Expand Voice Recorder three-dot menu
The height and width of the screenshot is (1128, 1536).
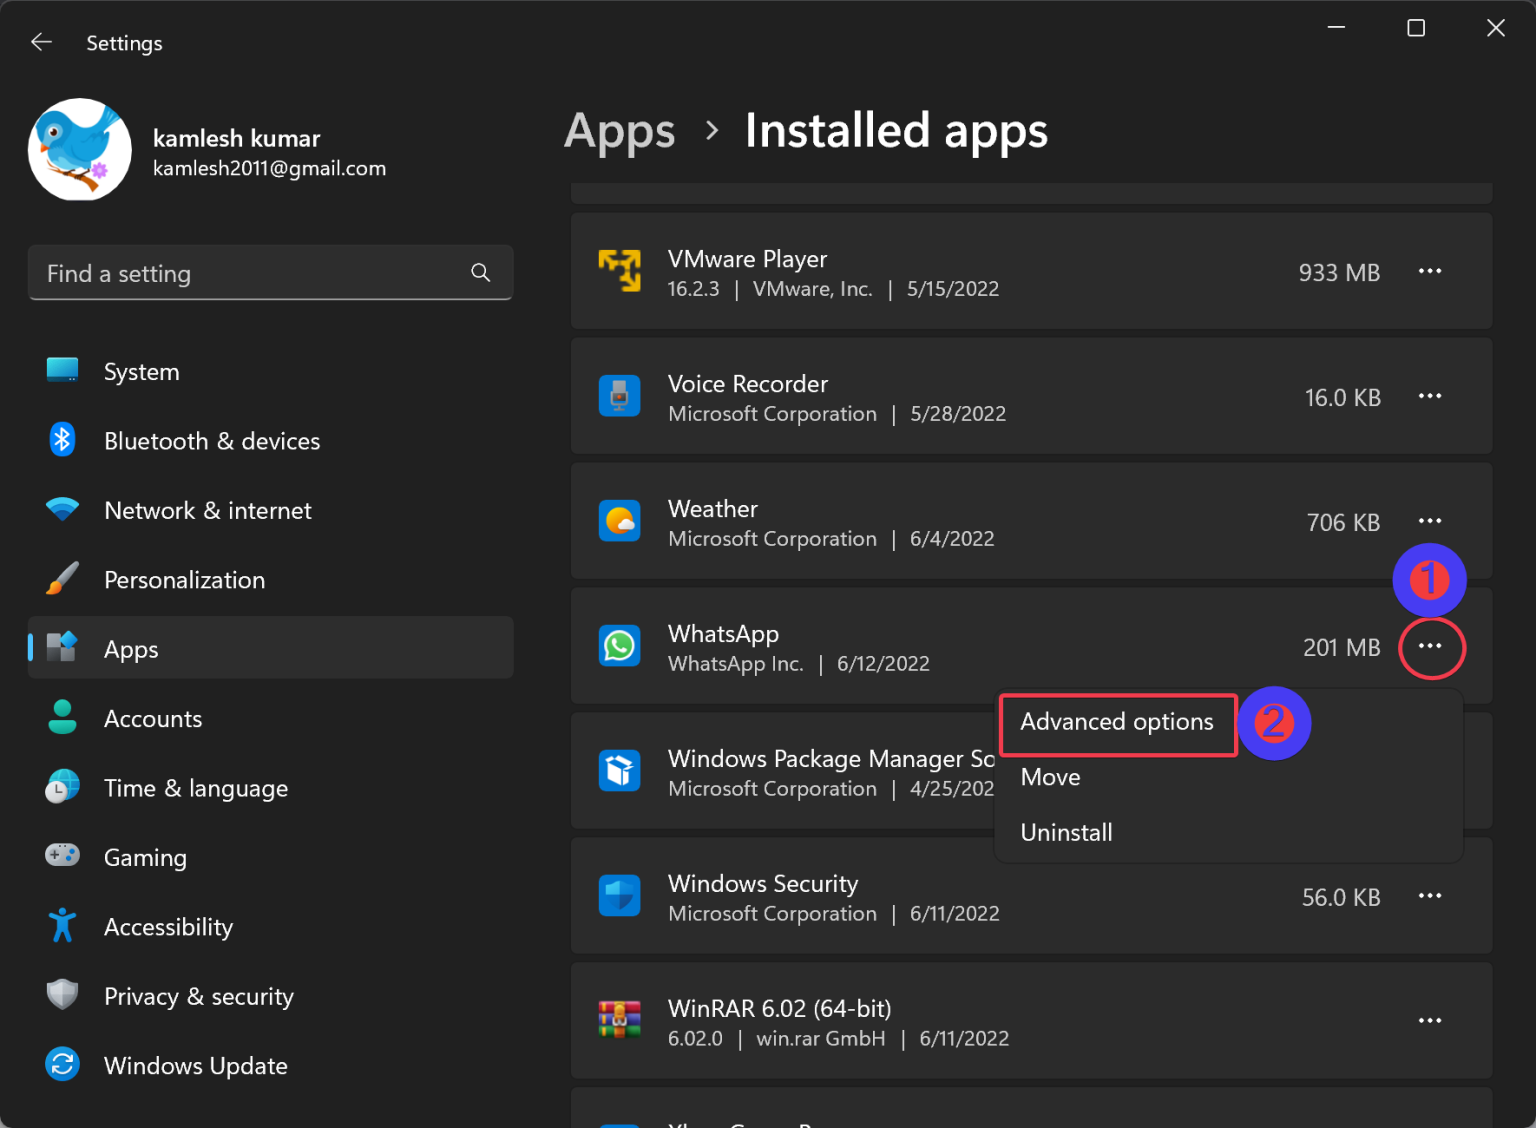(1429, 397)
